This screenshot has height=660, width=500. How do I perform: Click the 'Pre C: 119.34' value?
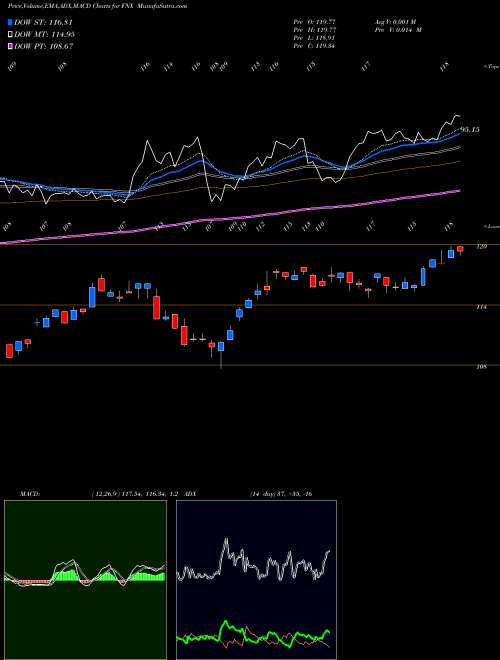click(314, 47)
